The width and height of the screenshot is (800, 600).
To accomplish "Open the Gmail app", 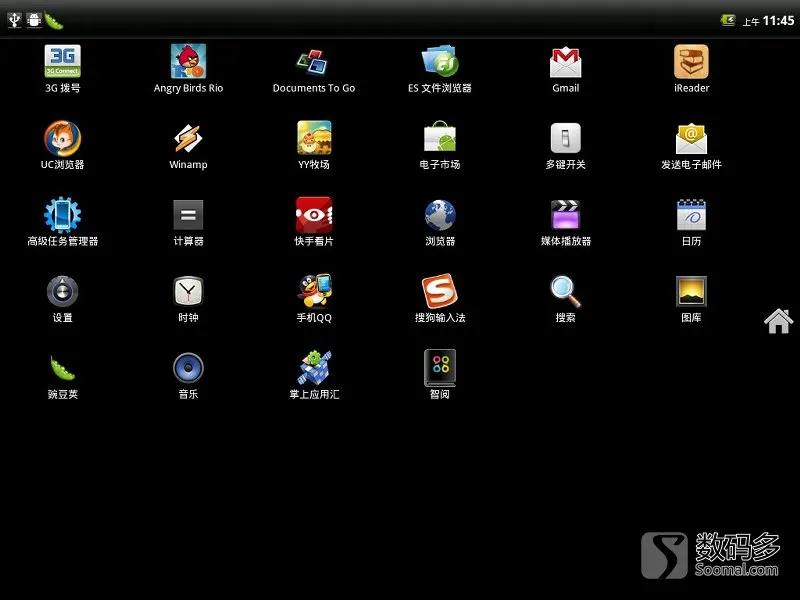I will [565, 69].
